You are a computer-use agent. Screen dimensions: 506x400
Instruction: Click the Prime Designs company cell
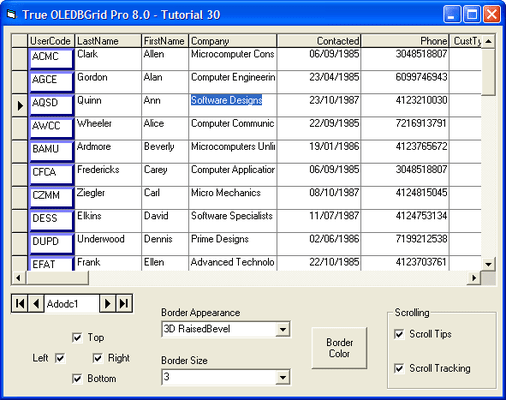[x=233, y=244]
